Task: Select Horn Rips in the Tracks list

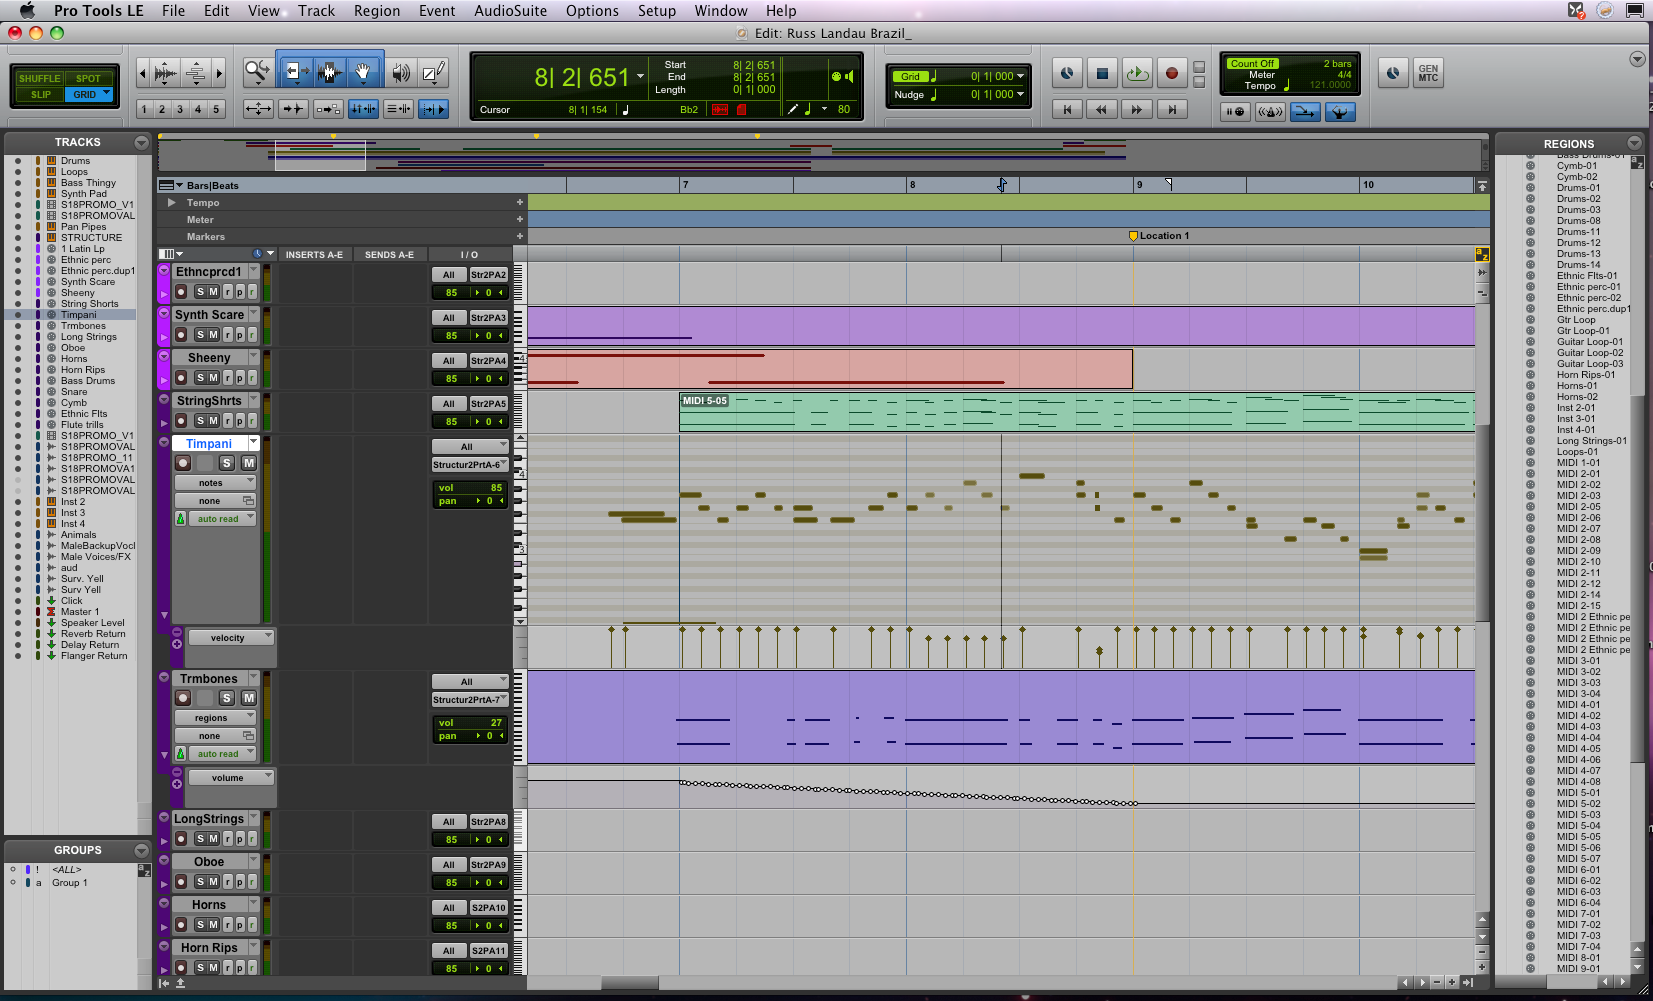Action: (82, 370)
